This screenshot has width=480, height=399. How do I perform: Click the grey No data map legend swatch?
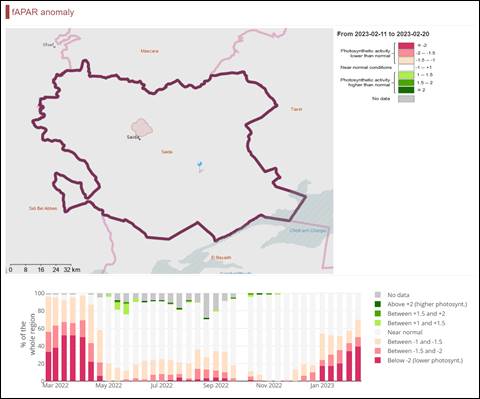pyautogui.click(x=406, y=99)
